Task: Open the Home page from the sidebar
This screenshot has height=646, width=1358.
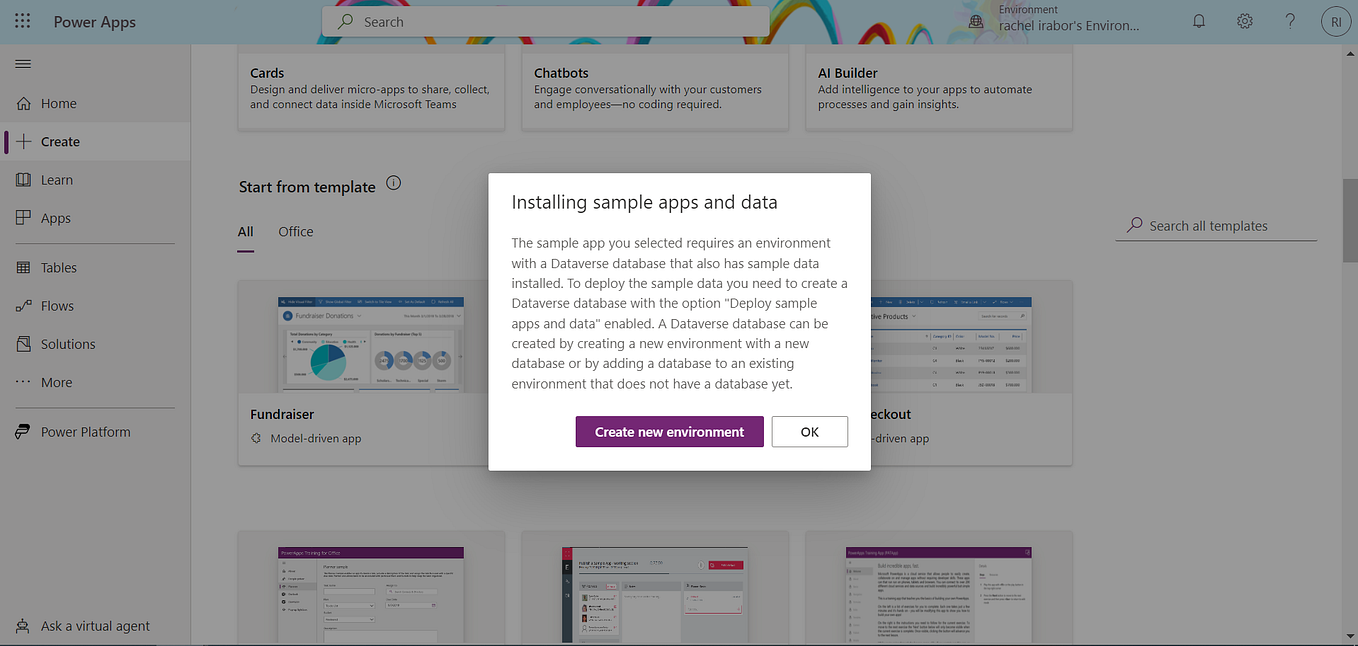Action: [60, 102]
